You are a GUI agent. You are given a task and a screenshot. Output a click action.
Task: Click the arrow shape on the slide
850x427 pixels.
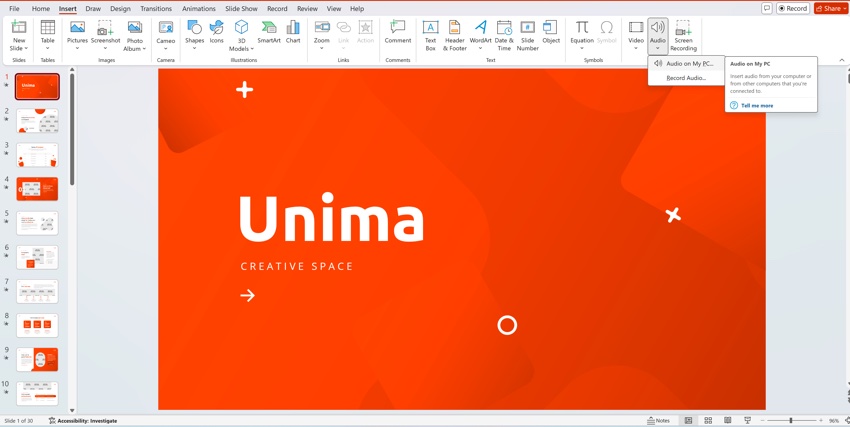pos(247,295)
